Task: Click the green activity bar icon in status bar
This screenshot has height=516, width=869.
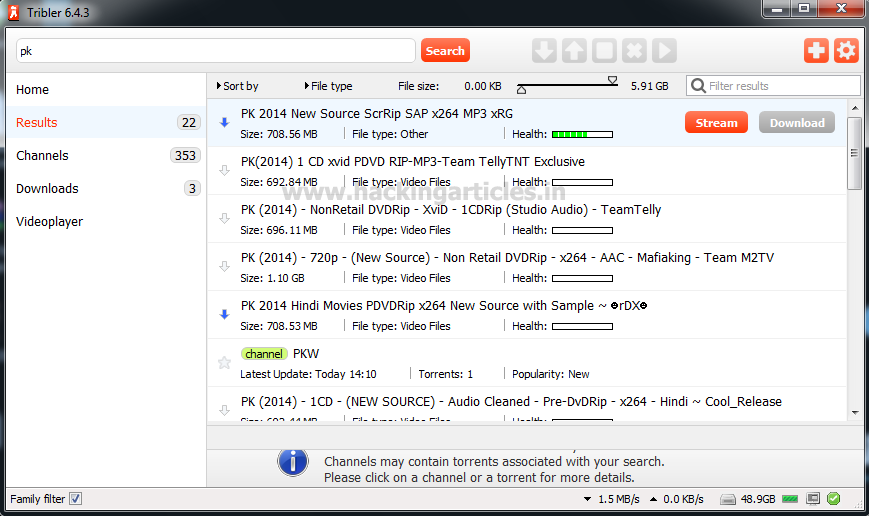Action: click(x=790, y=499)
